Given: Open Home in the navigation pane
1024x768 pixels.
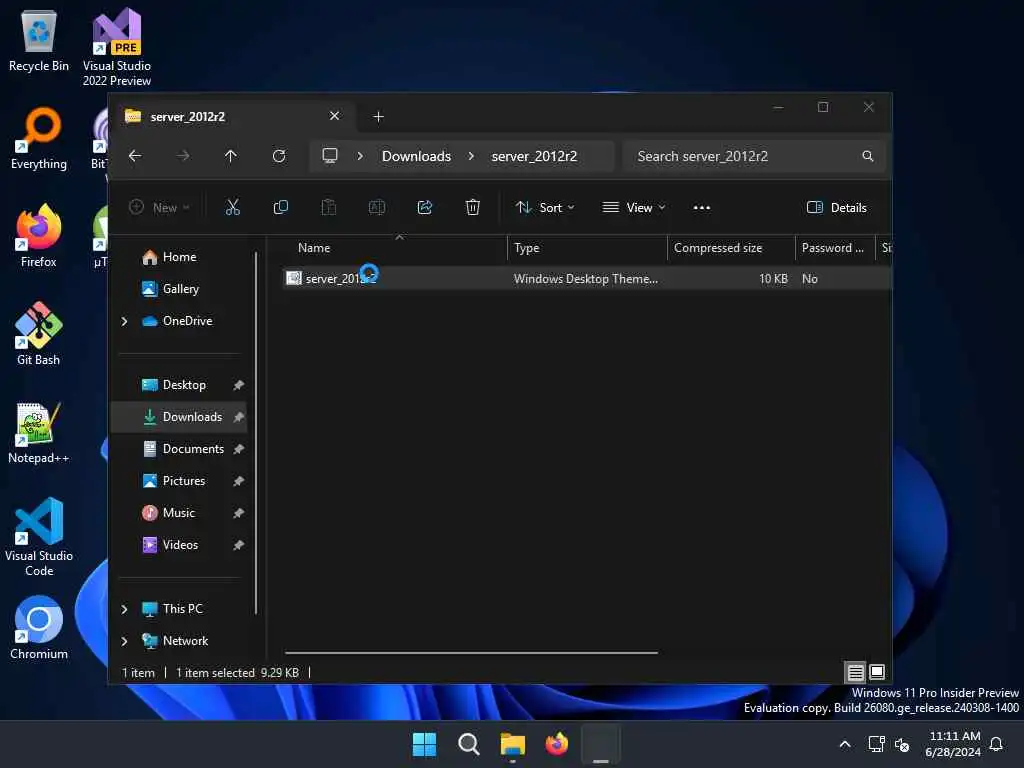Looking at the screenshot, I should click(179, 257).
